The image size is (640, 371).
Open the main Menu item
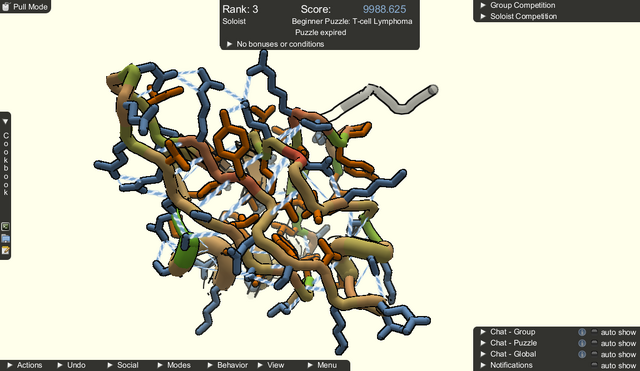pos(322,365)
